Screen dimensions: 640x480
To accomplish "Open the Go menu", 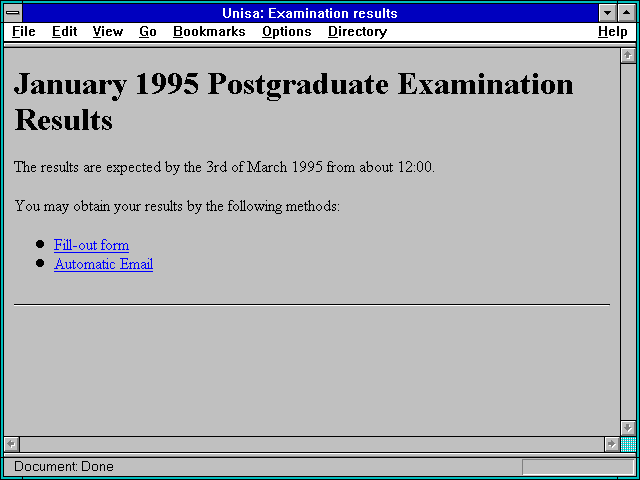I will tap(148, 31).
